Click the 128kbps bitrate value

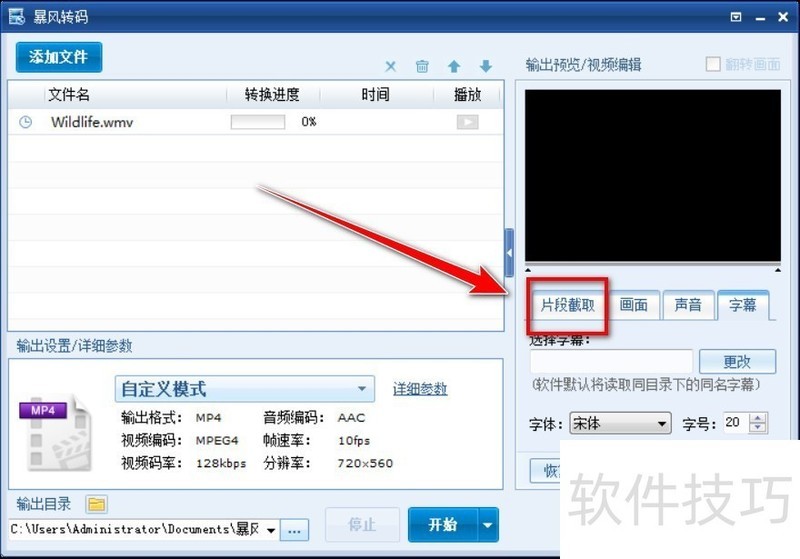pos(221,463)
